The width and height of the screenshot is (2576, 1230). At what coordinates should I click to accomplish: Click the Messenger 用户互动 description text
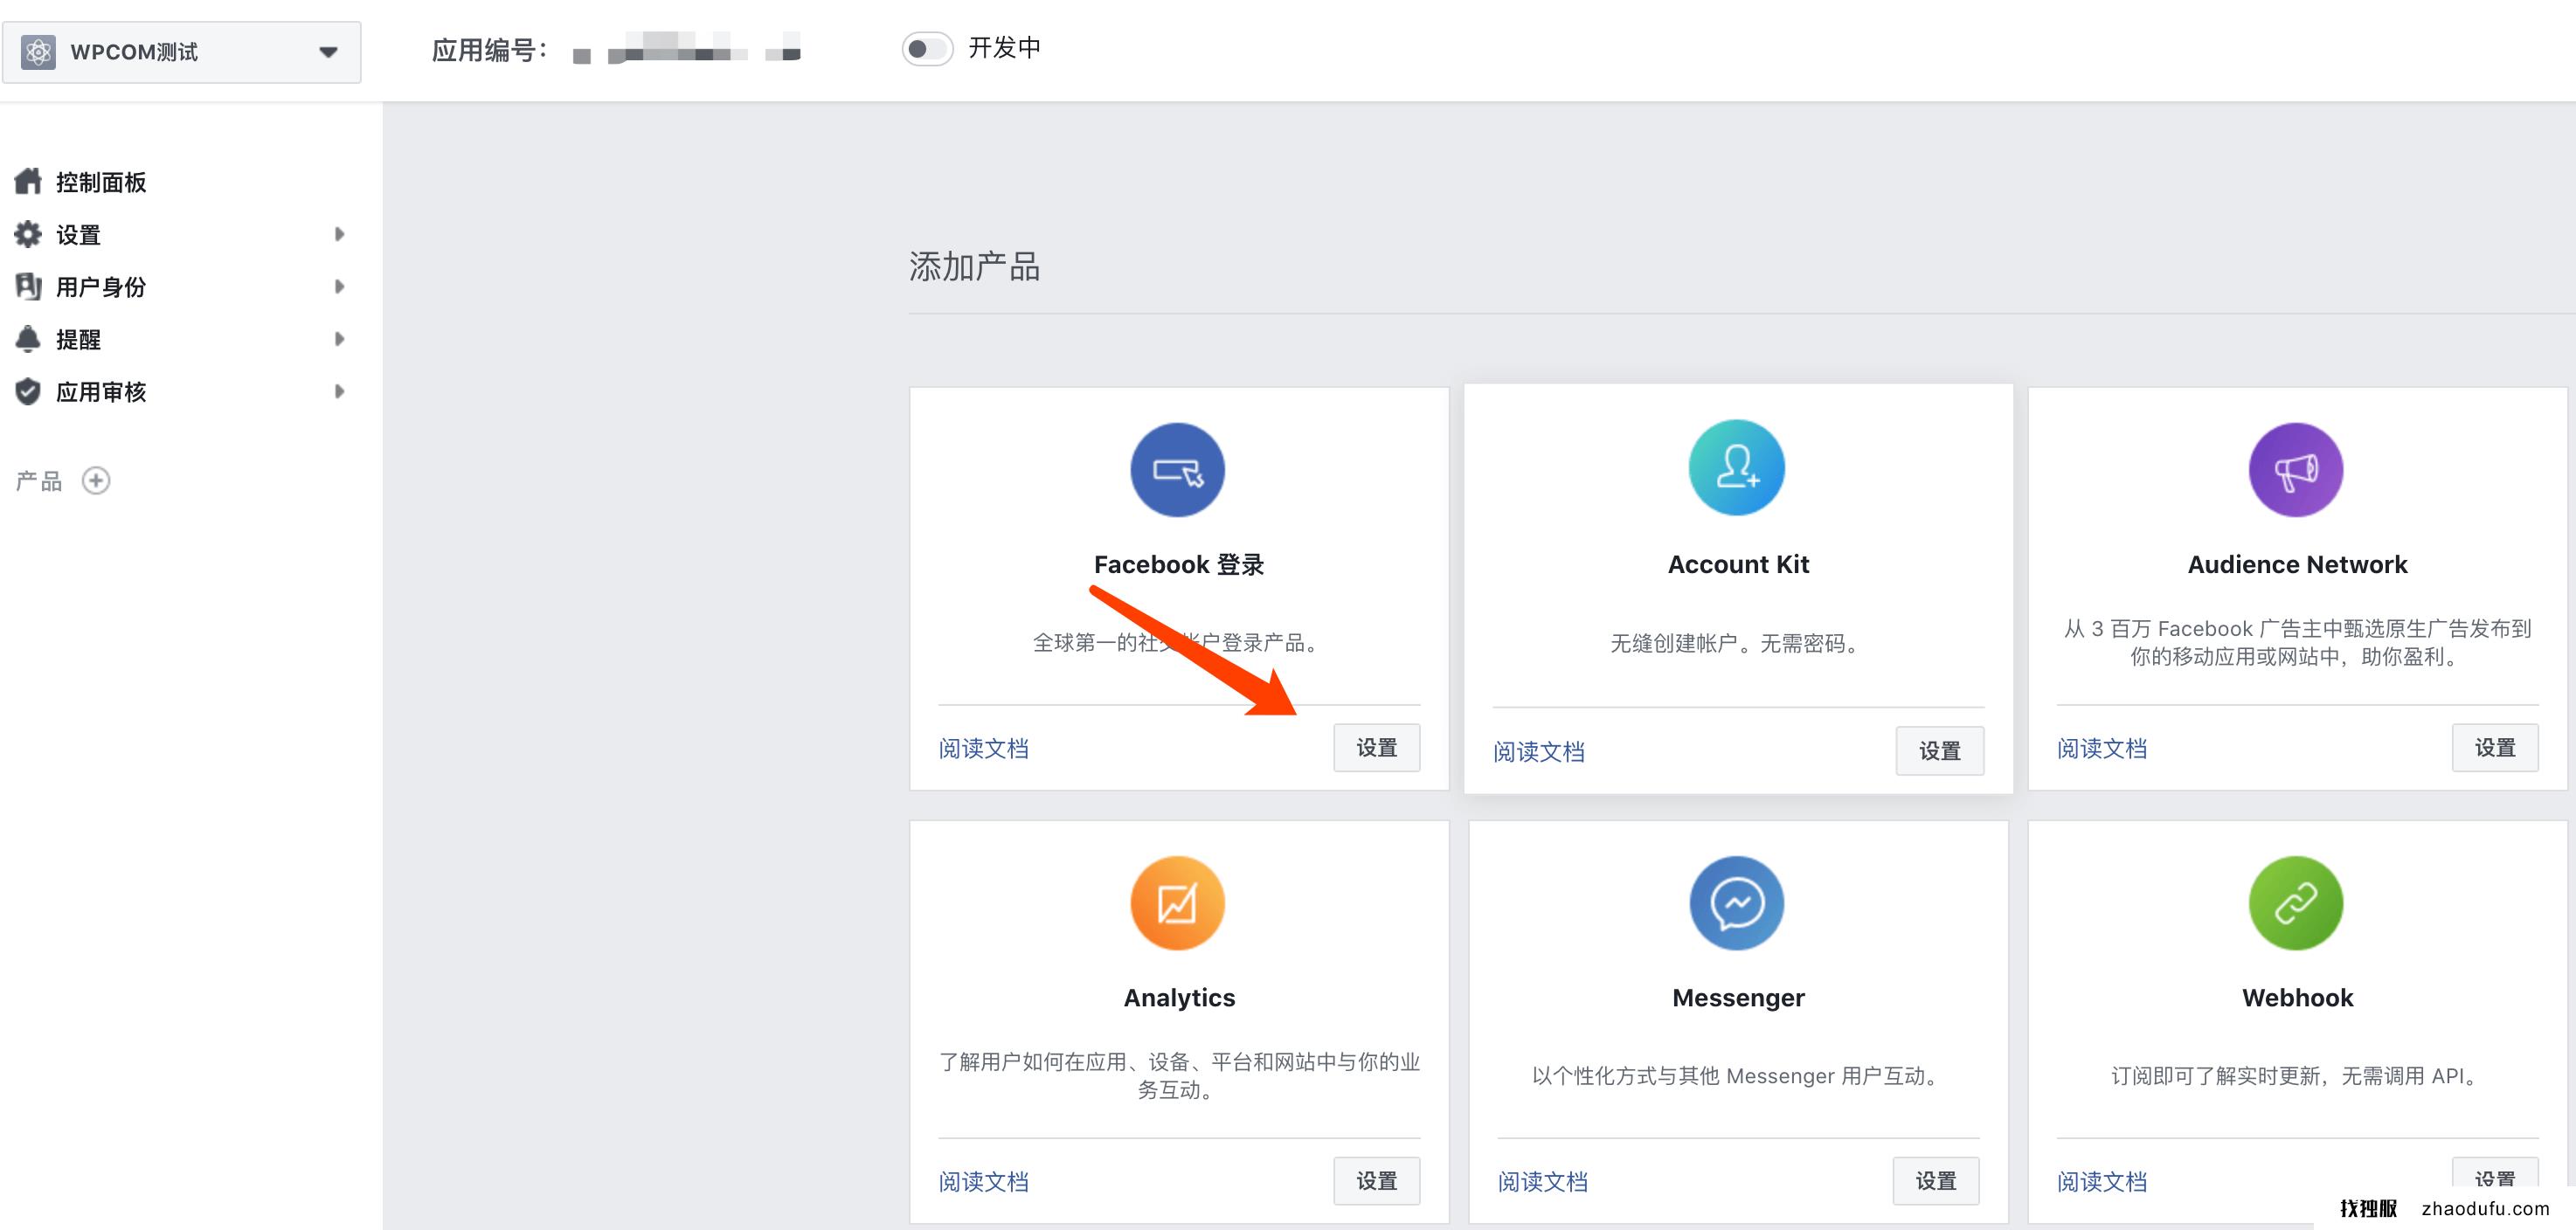click(1737, 1075)
